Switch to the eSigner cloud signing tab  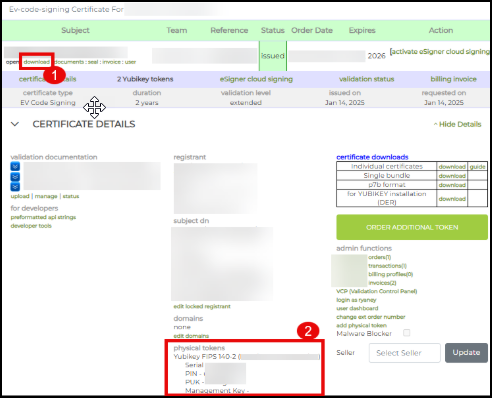(256, 79)
